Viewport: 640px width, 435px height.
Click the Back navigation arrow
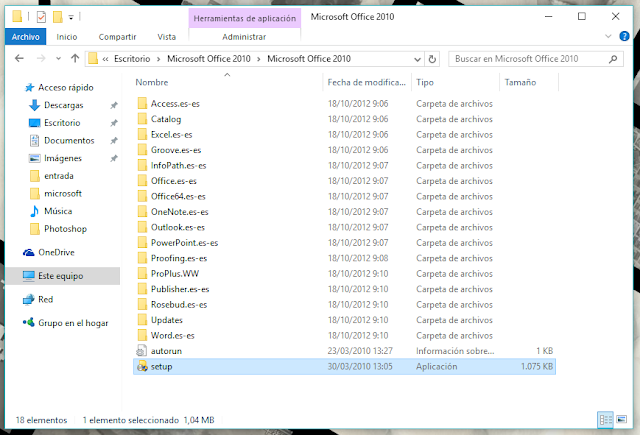pyautogui.click(x=19, y=58)
